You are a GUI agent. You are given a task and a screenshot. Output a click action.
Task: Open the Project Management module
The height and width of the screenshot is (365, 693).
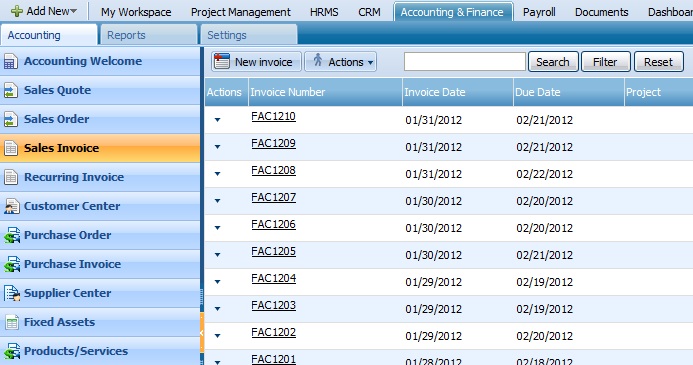241,12
